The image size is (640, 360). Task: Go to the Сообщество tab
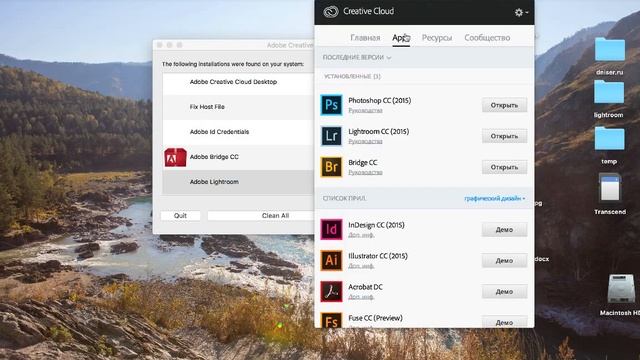487,38
